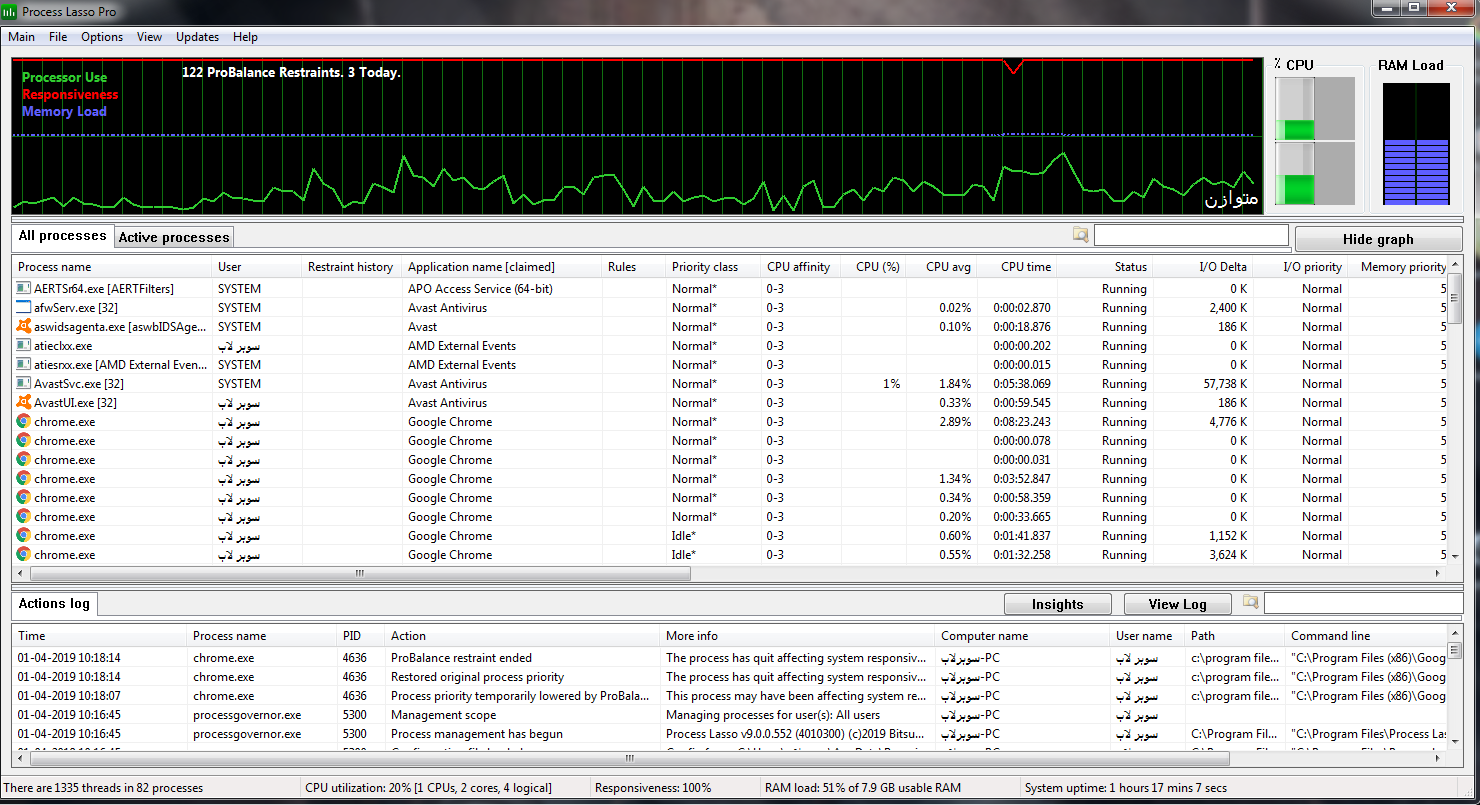
Task: Select the Actions log tab
Action: tap(54, 603)
